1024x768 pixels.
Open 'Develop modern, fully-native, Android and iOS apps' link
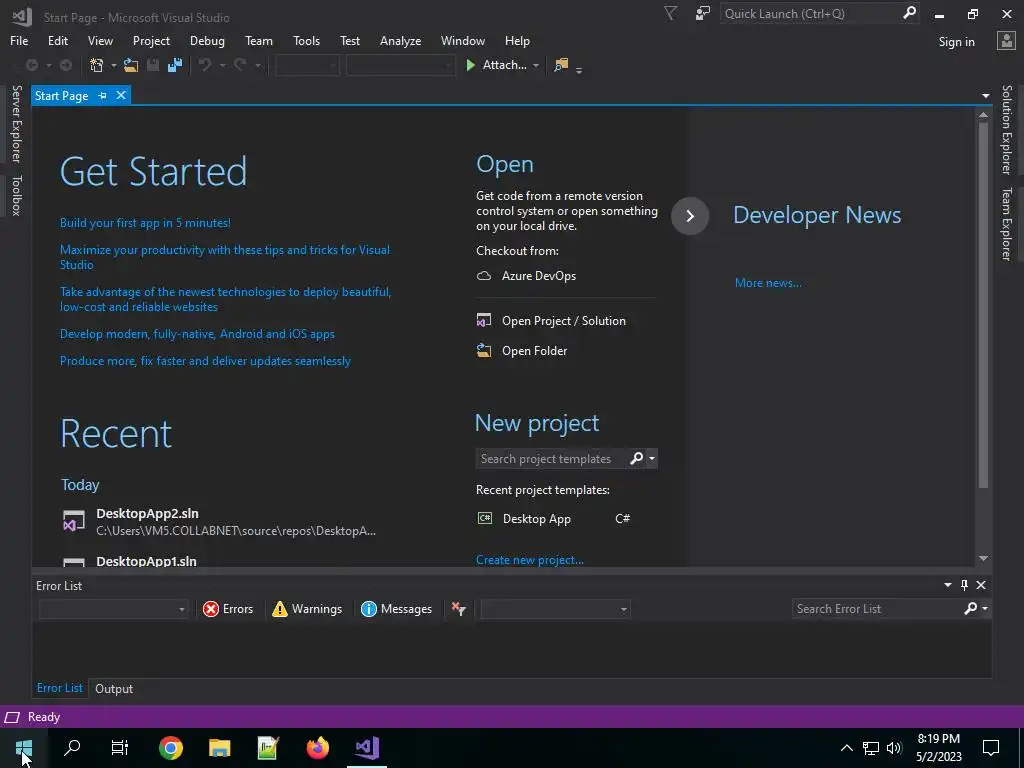click(197, 334)
